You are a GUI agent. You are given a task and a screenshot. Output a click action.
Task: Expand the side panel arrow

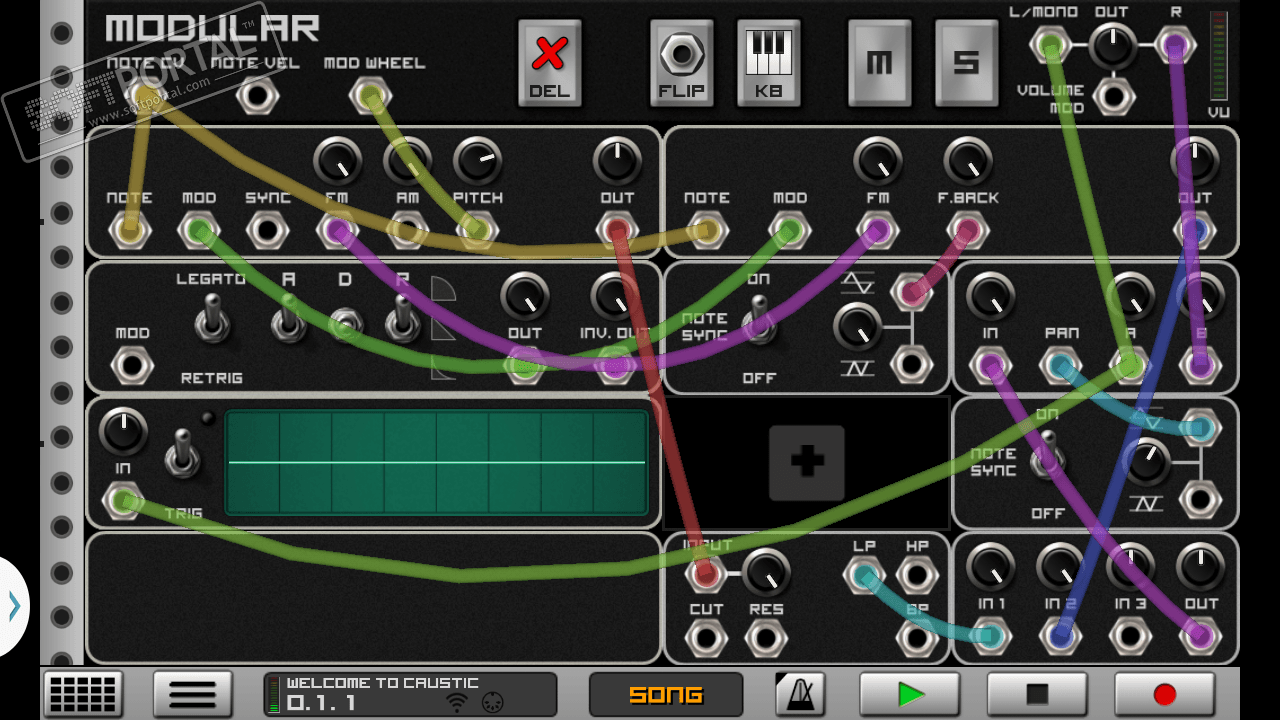tap(13, 606)
